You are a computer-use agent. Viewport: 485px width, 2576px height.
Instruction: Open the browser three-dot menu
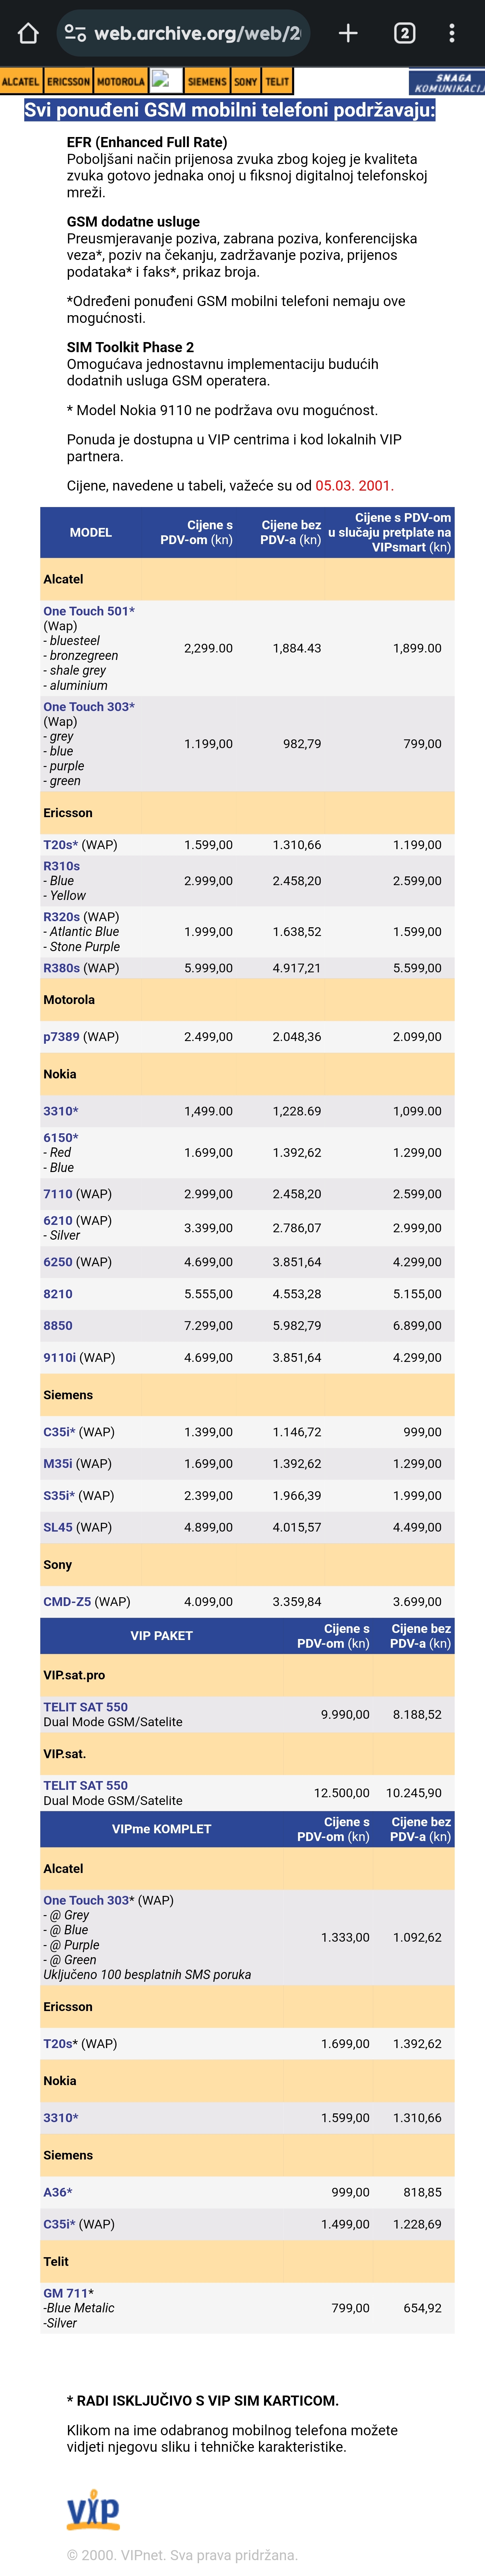(452, 33)
